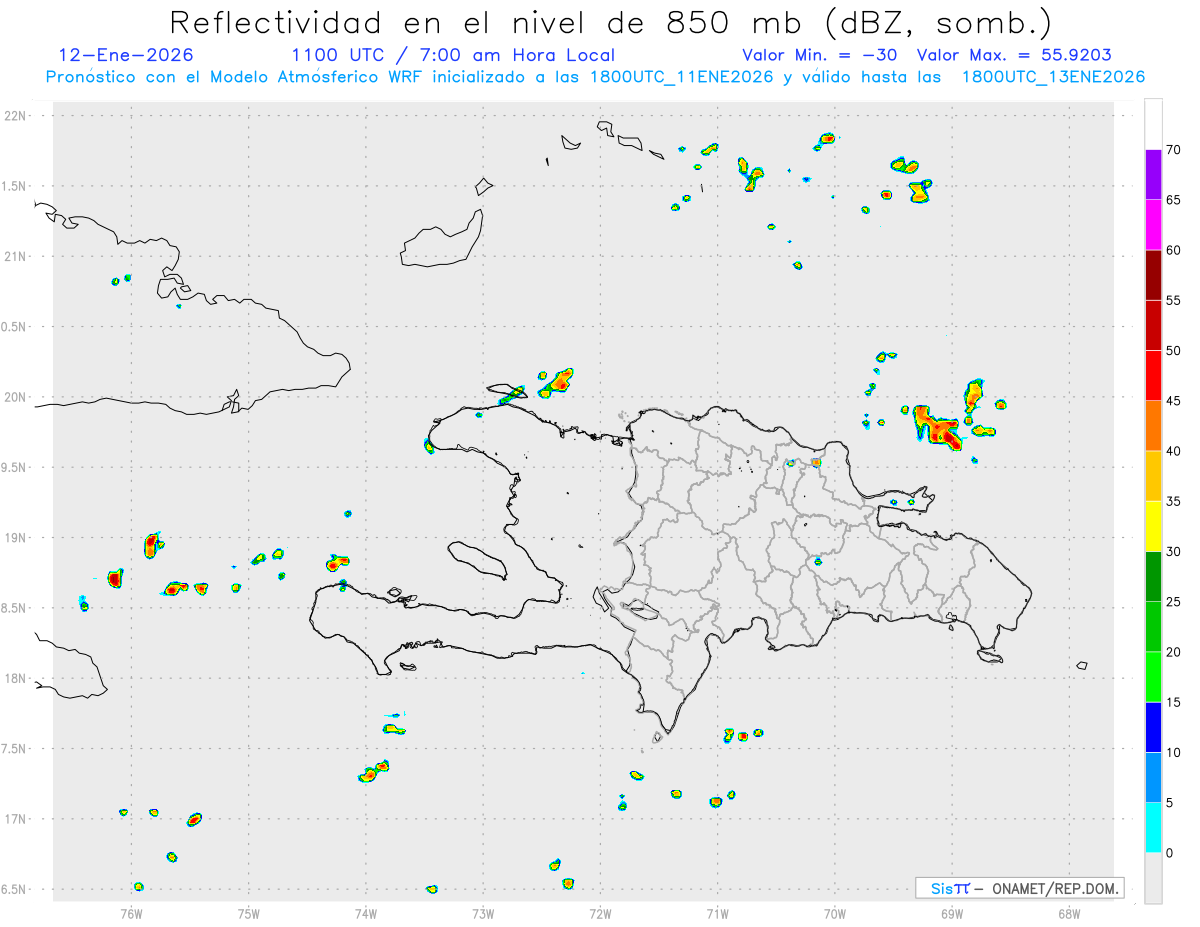Click the '76W' longitude label

coord(131,912)
